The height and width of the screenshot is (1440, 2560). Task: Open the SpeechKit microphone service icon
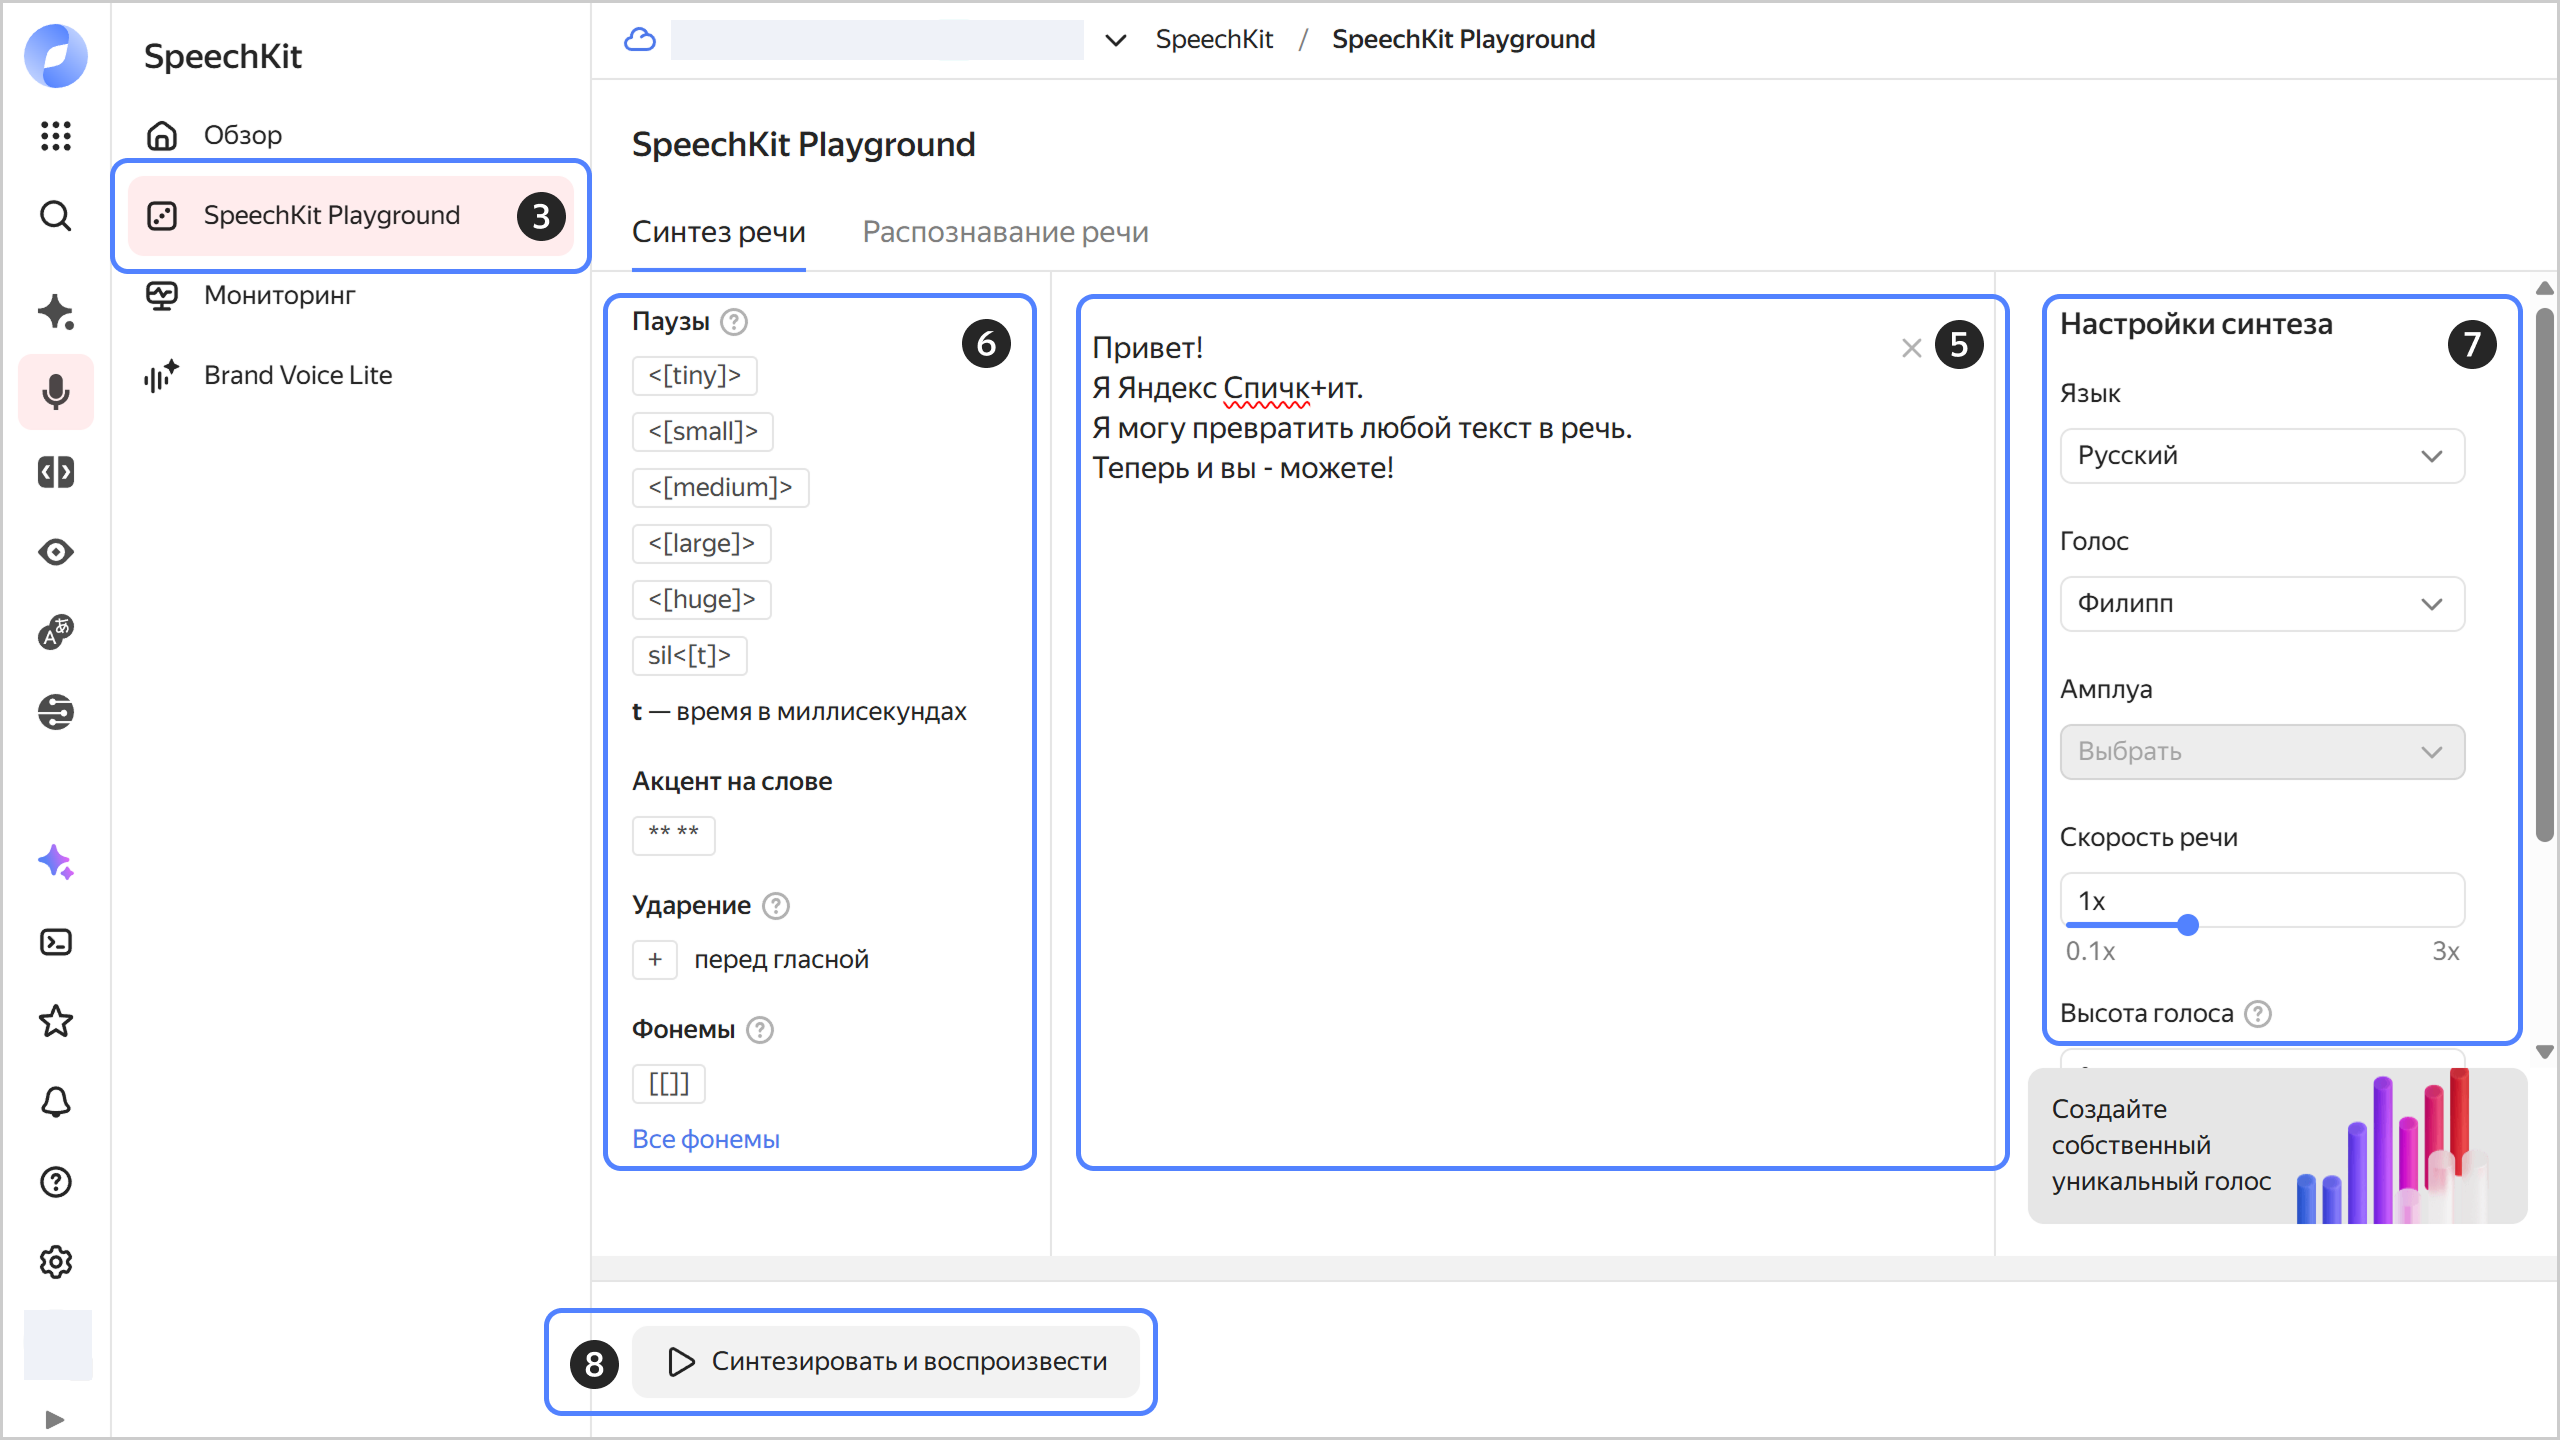pos(56,392)
